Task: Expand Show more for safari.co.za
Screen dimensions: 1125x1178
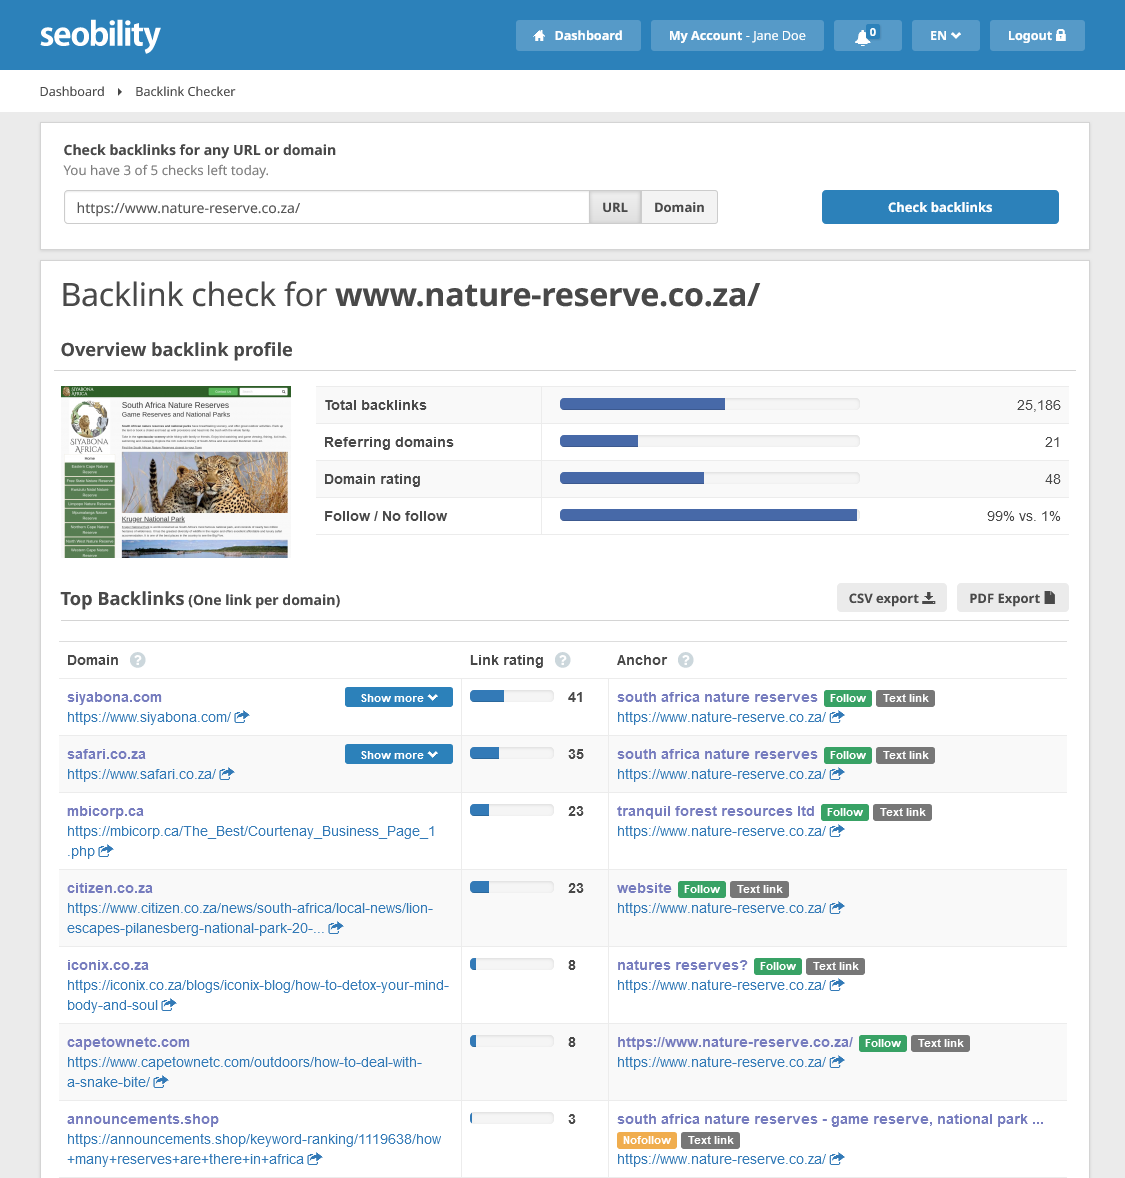Action: point(399,754)
